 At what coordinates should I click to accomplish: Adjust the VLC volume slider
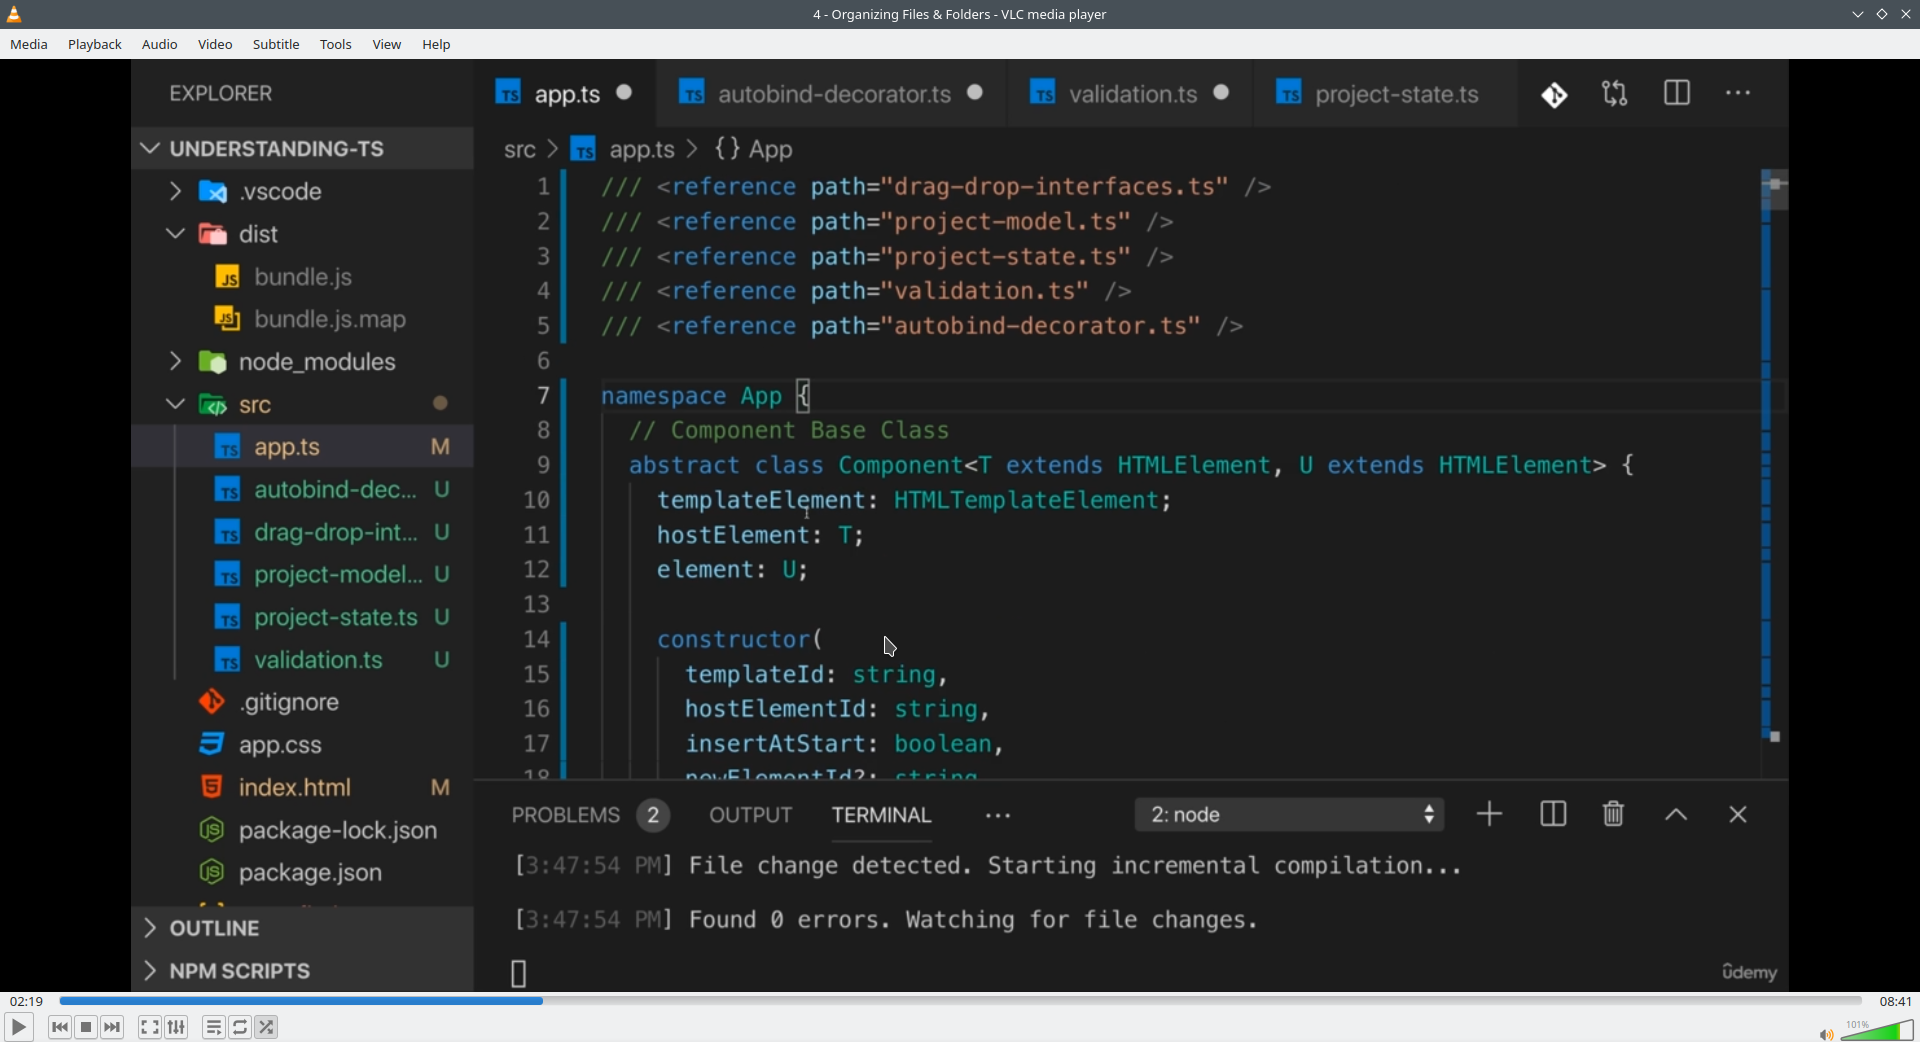tap(1877, 1030)
